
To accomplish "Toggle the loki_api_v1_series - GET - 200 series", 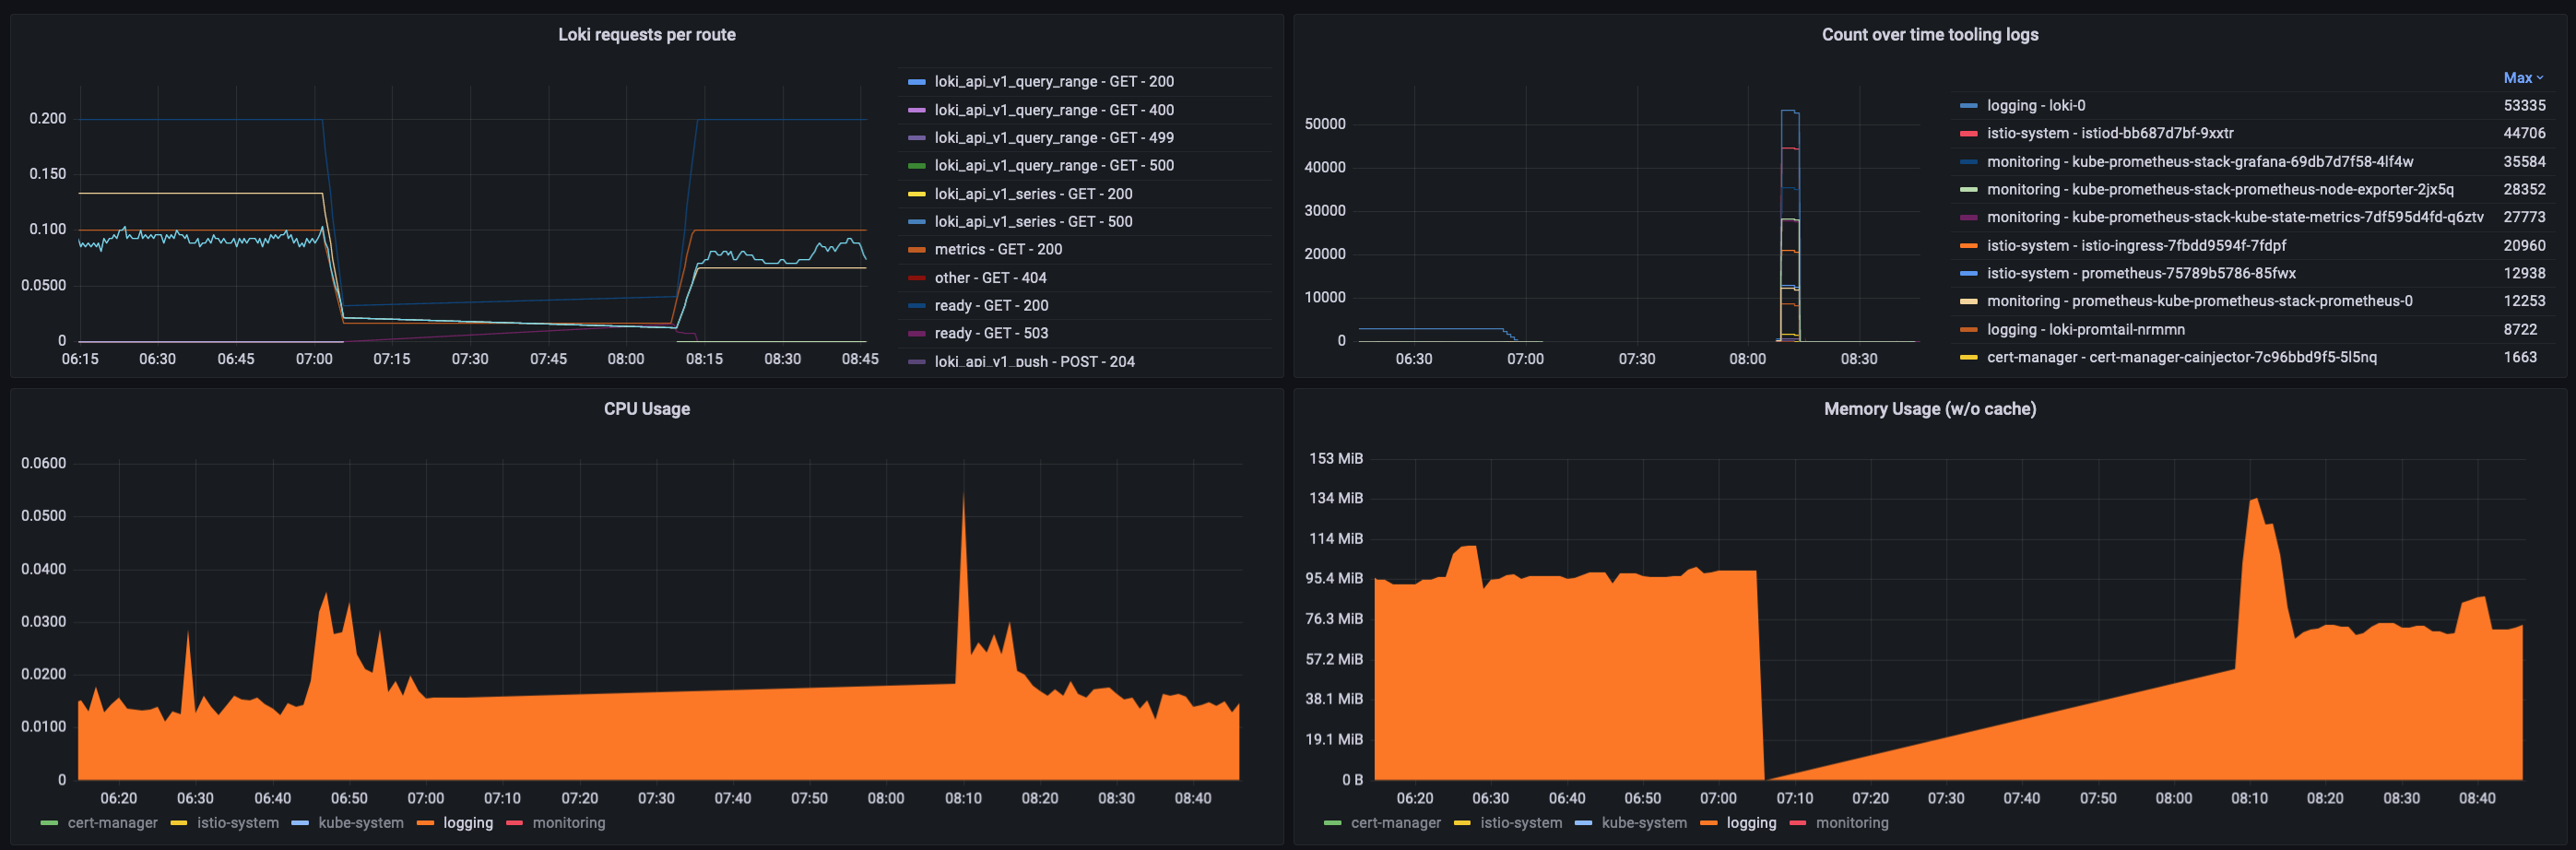I will [x=1033, y=194].
